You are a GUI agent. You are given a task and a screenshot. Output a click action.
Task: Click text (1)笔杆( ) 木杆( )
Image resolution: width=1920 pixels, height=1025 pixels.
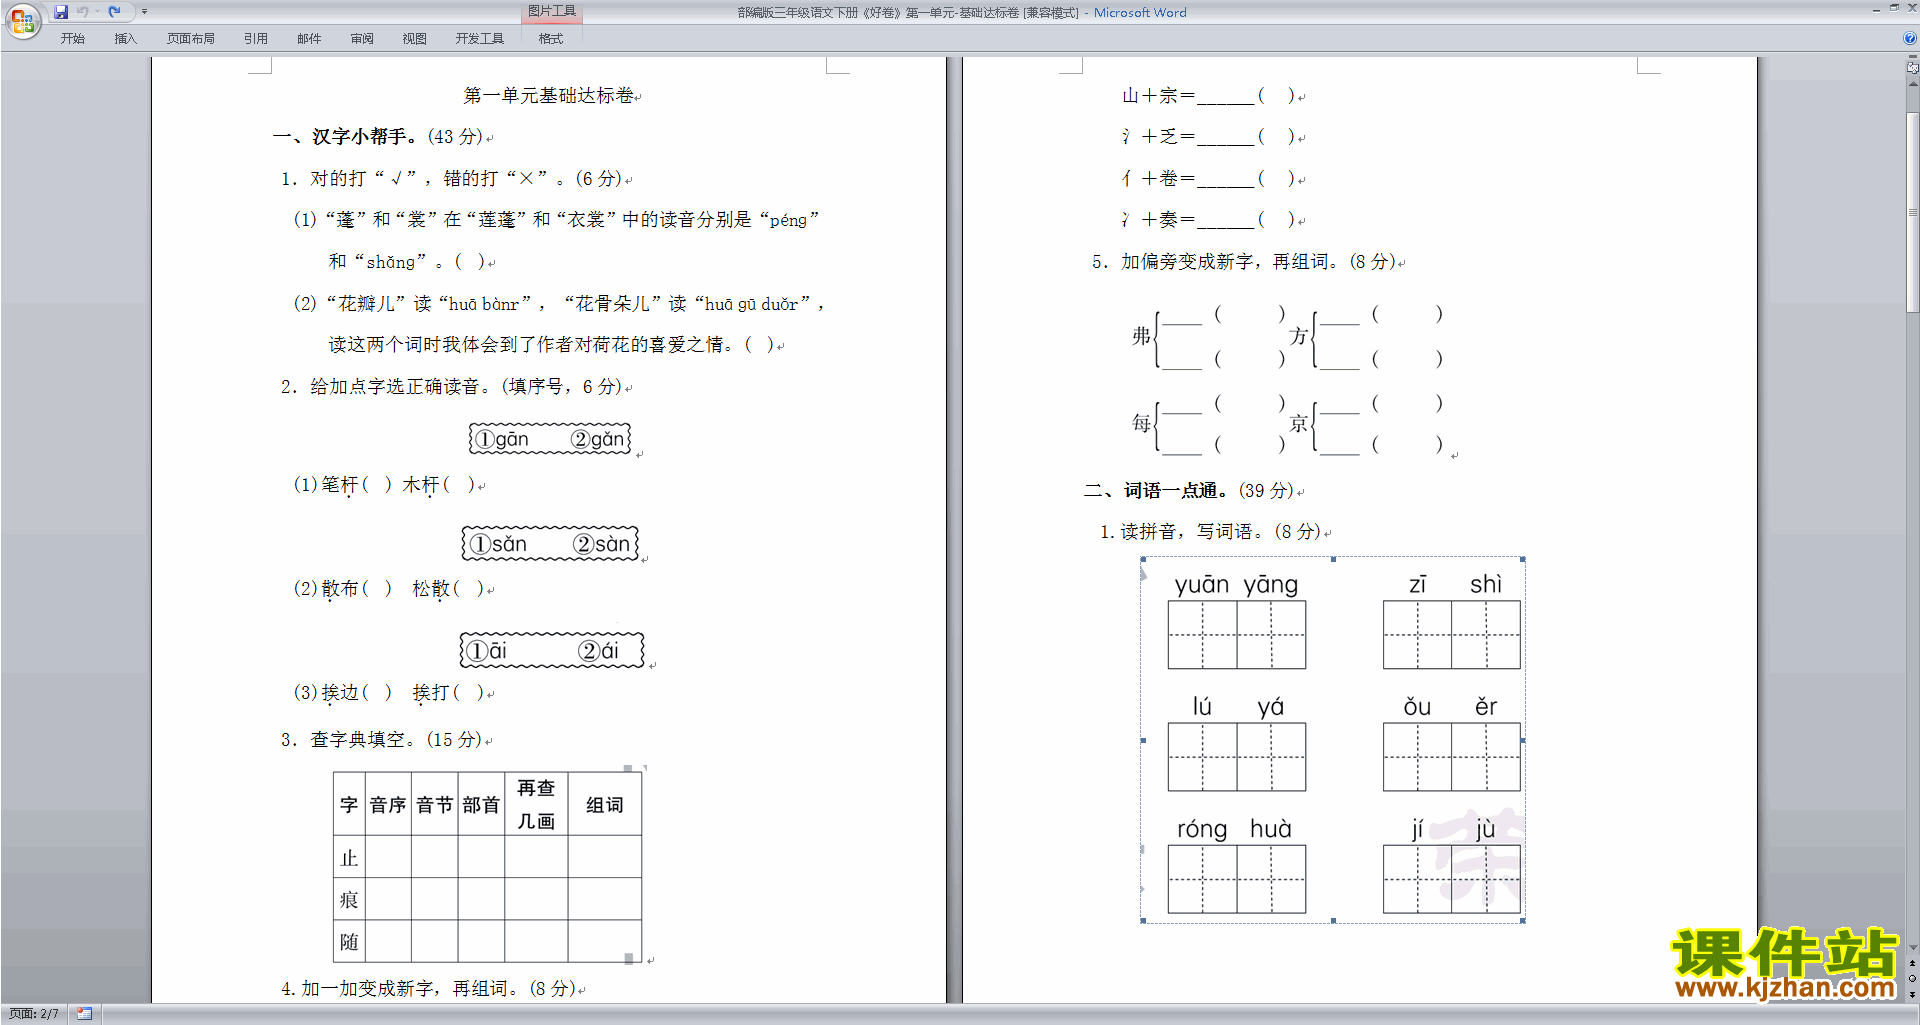384,485
